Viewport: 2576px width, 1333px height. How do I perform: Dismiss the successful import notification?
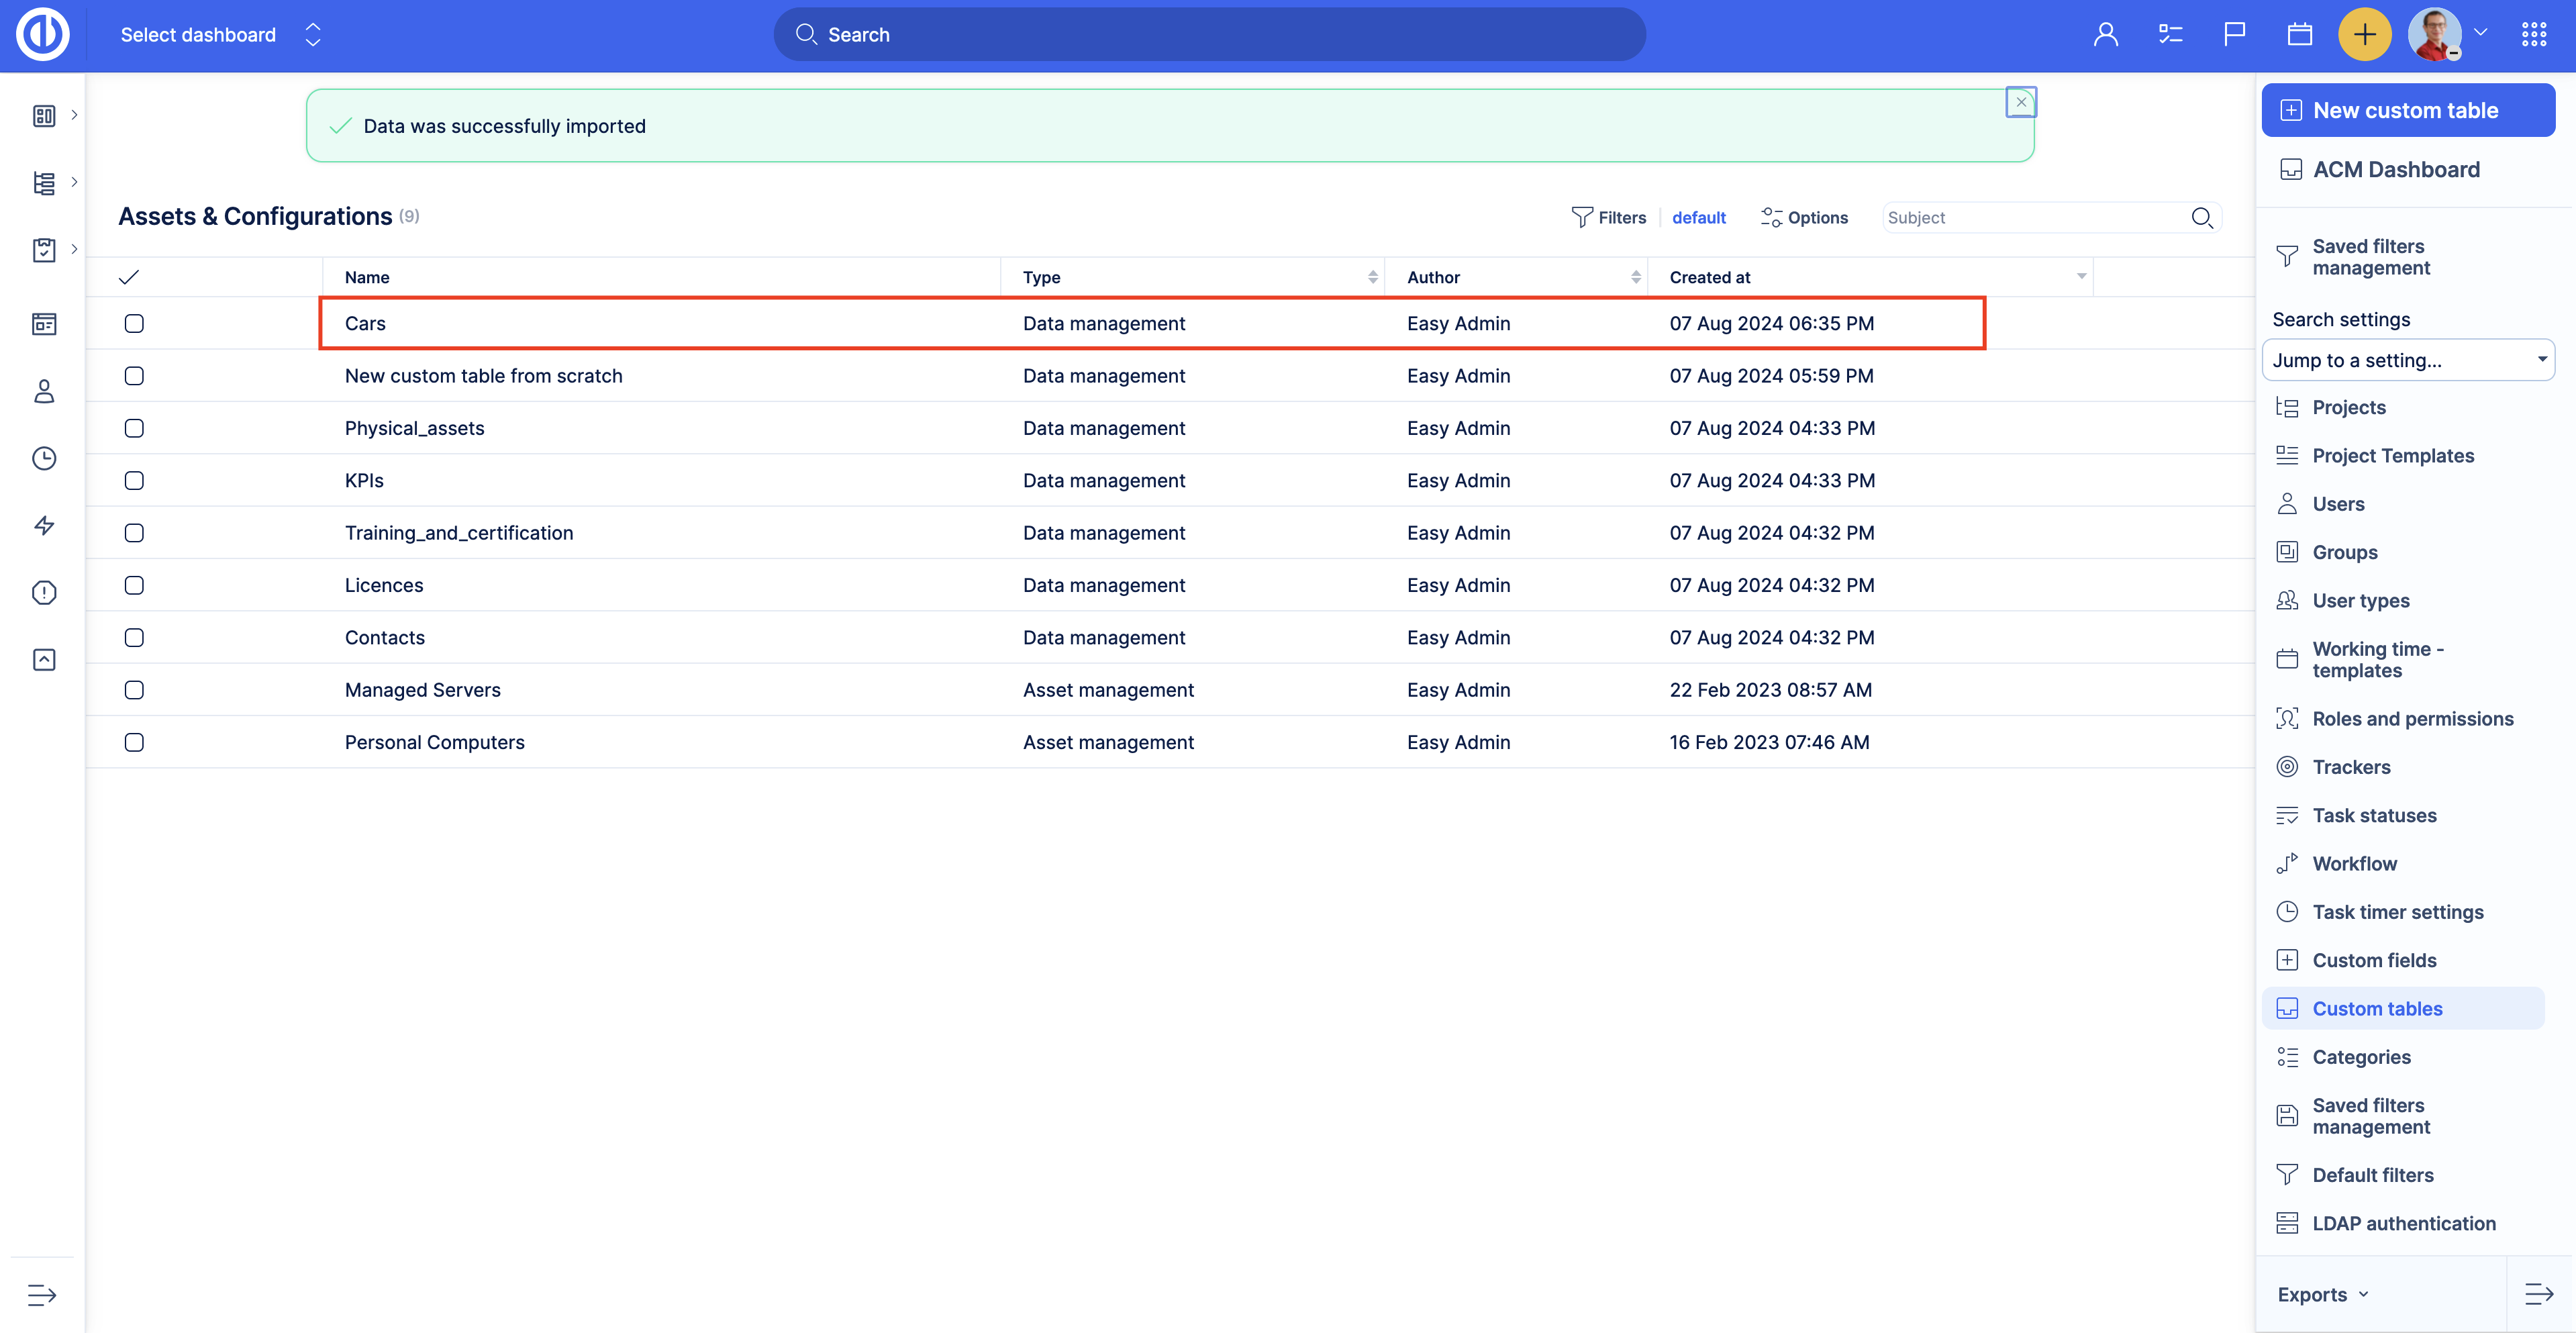(2020, 102)
